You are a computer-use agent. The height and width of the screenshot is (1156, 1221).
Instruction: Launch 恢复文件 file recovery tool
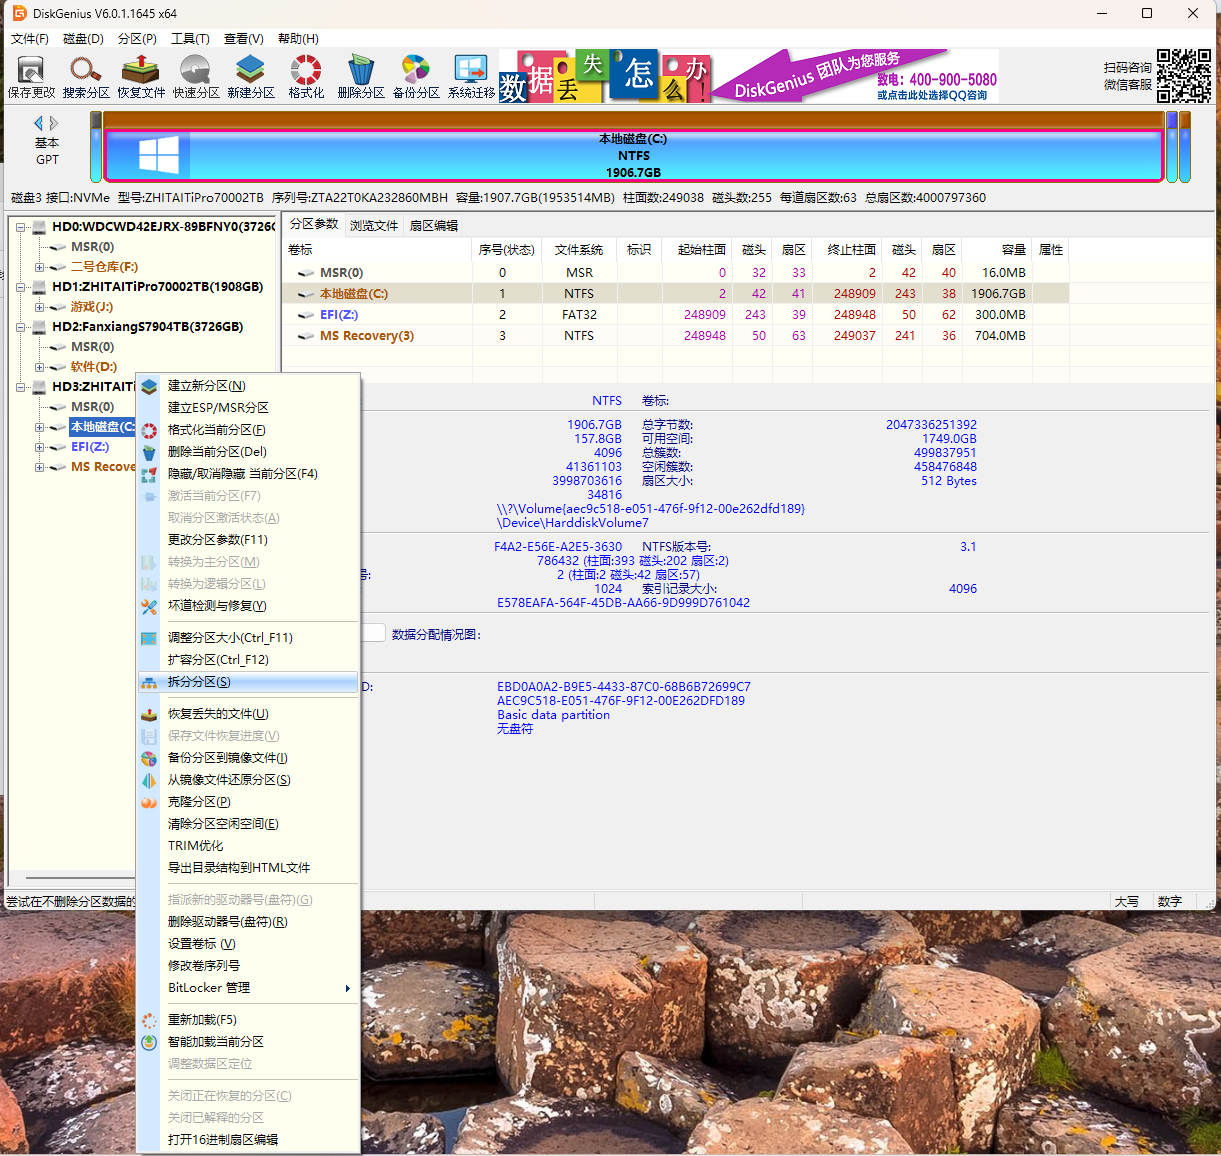[x=141, y=77]
